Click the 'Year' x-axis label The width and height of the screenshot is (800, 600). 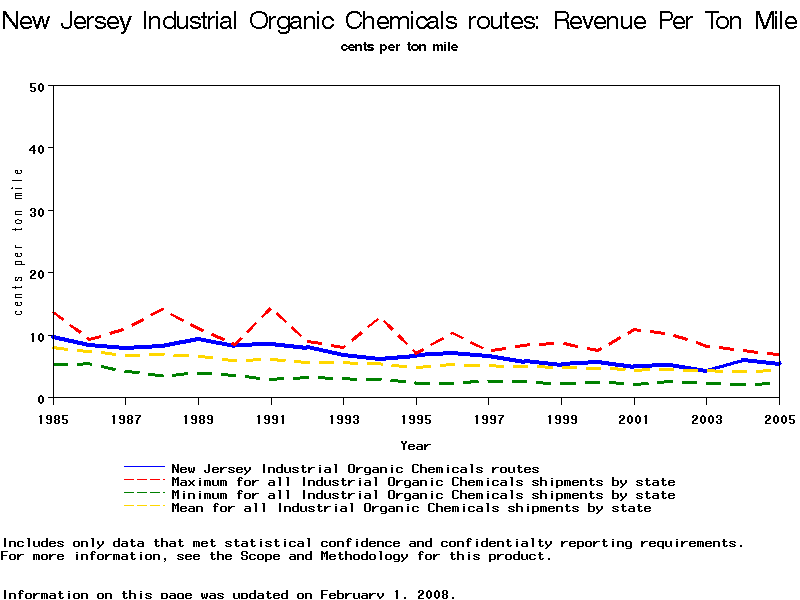[415, 445]
